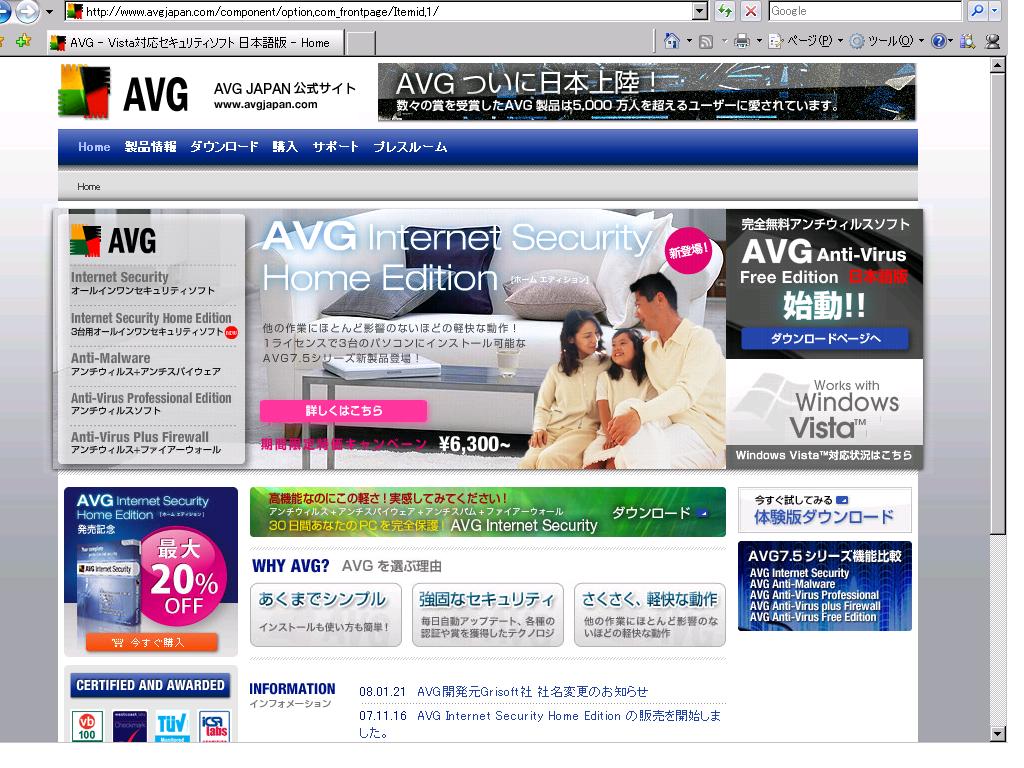Open the Grisoft社 社名変更のお知らせ news link
1024x768 pixels.
click(x=532, y=692)
